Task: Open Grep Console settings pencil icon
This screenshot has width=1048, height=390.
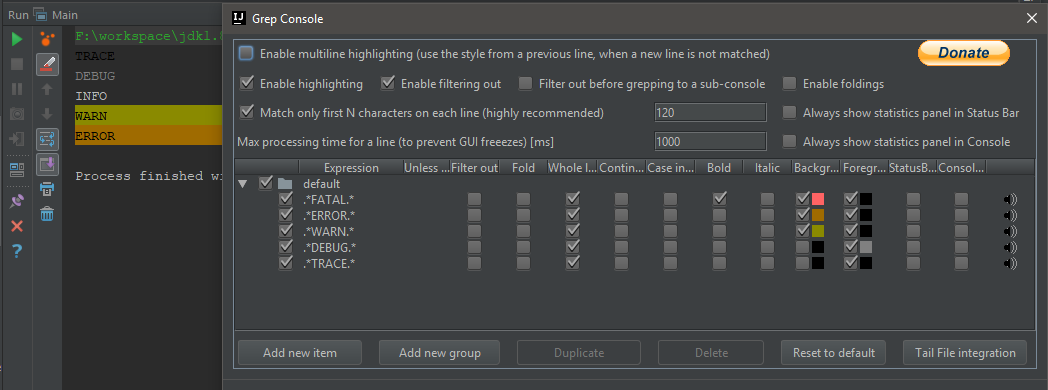Action: pos(47,64)
